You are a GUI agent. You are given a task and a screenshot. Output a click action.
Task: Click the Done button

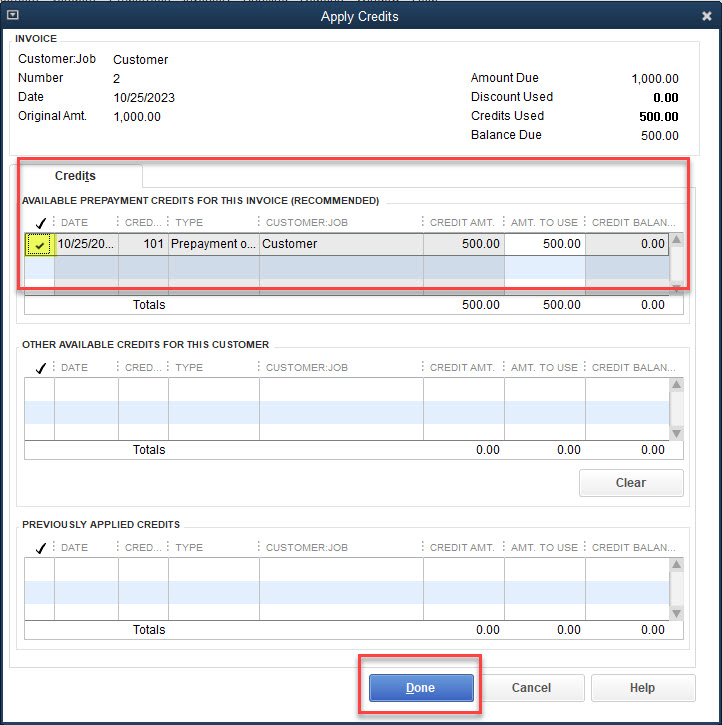pos(421,688)
